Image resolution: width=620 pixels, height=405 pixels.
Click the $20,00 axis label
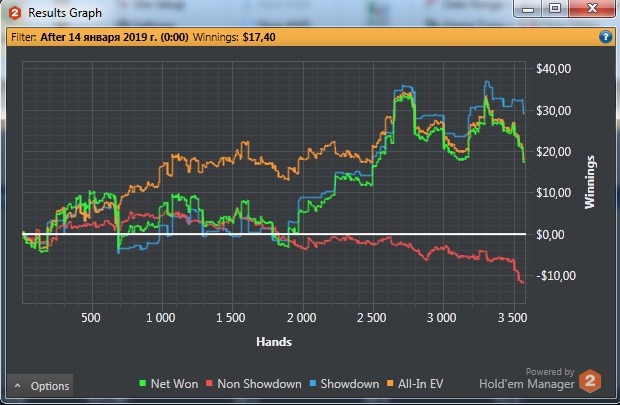554,151
